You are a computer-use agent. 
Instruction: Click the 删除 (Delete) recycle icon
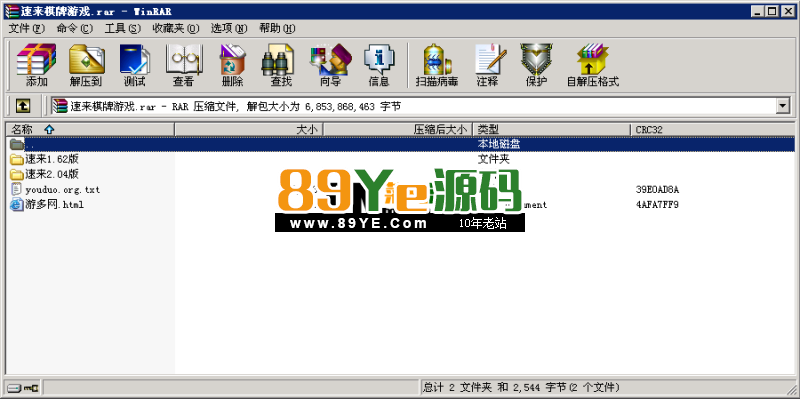[232, 65]
